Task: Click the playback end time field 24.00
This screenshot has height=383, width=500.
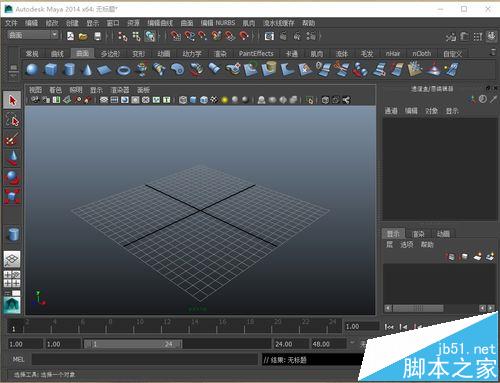Action: [x=291, y=344]
